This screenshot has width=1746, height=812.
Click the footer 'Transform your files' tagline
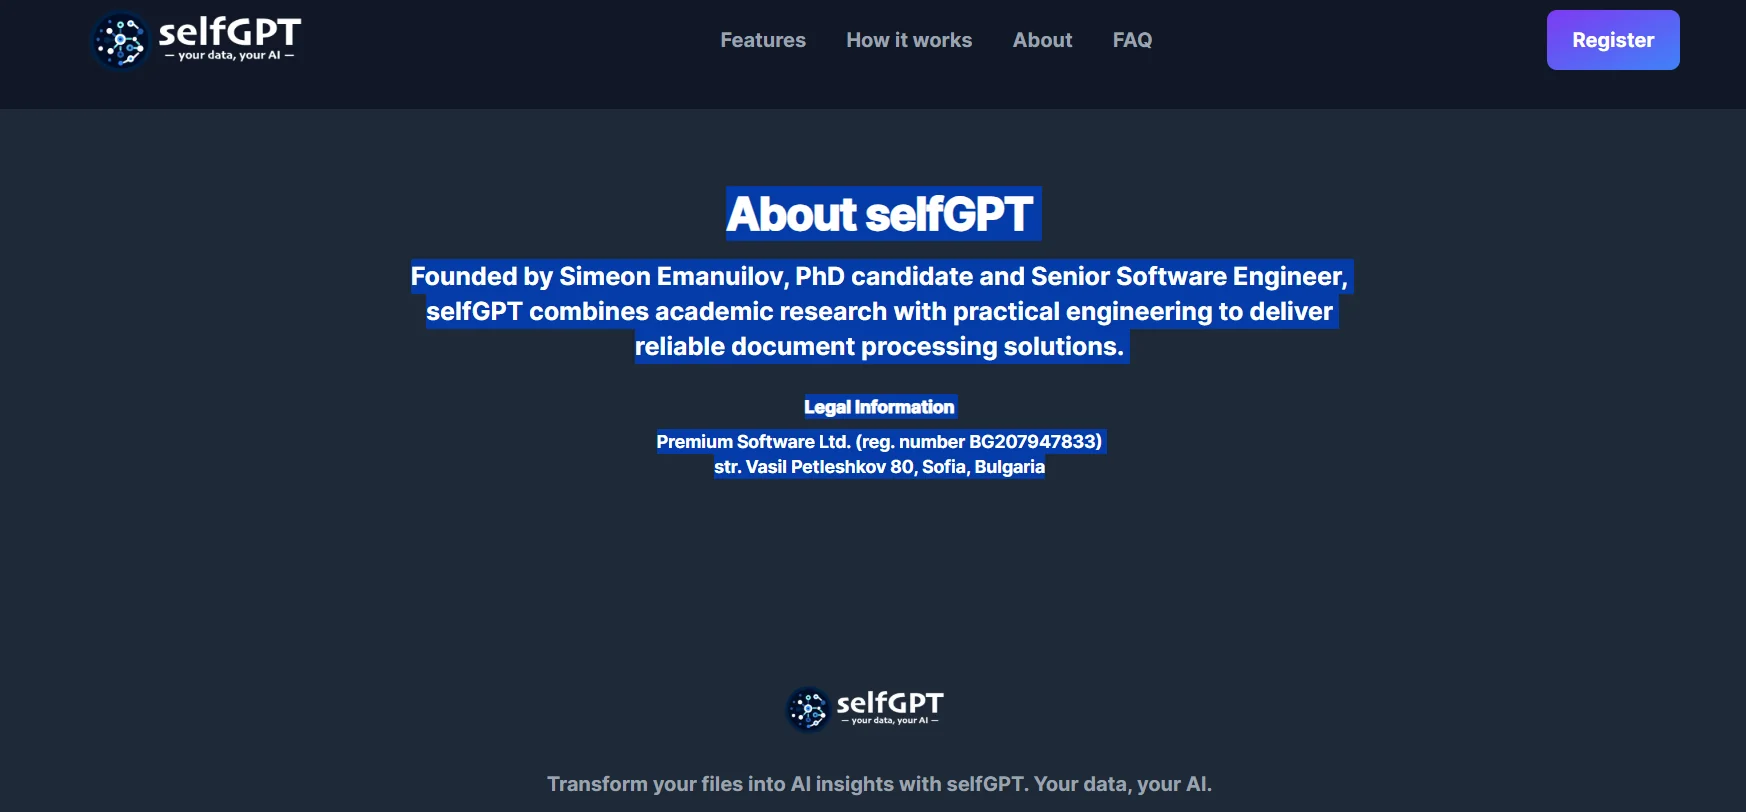[x=879, y=784]
